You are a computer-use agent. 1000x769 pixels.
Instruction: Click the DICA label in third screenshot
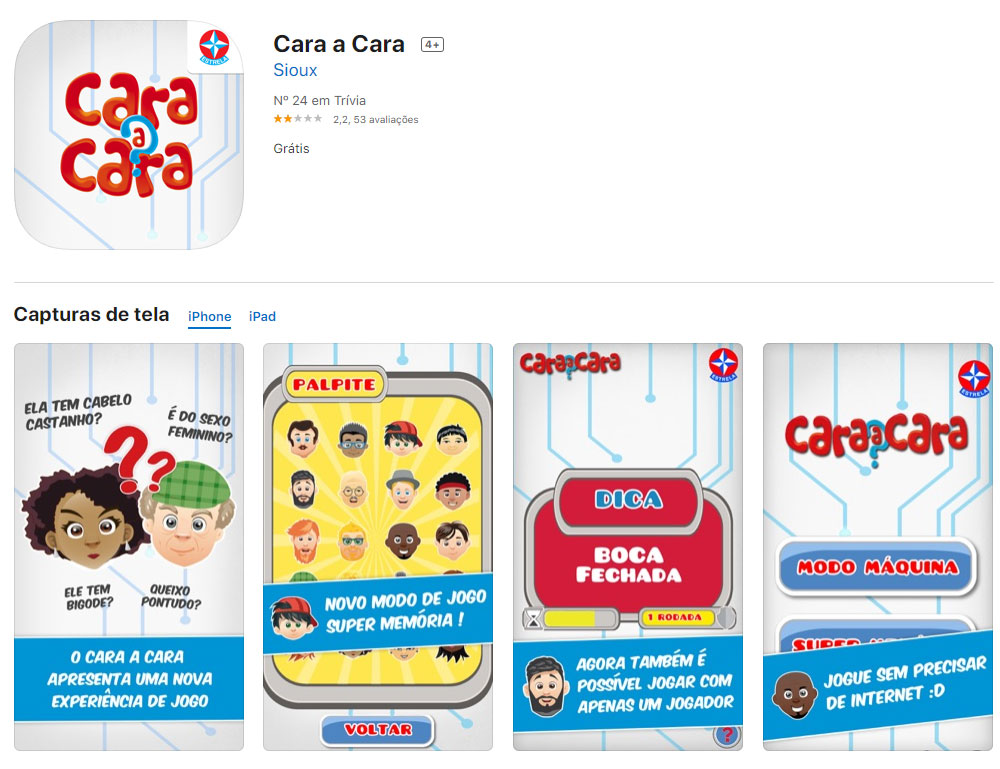[628, 499]
